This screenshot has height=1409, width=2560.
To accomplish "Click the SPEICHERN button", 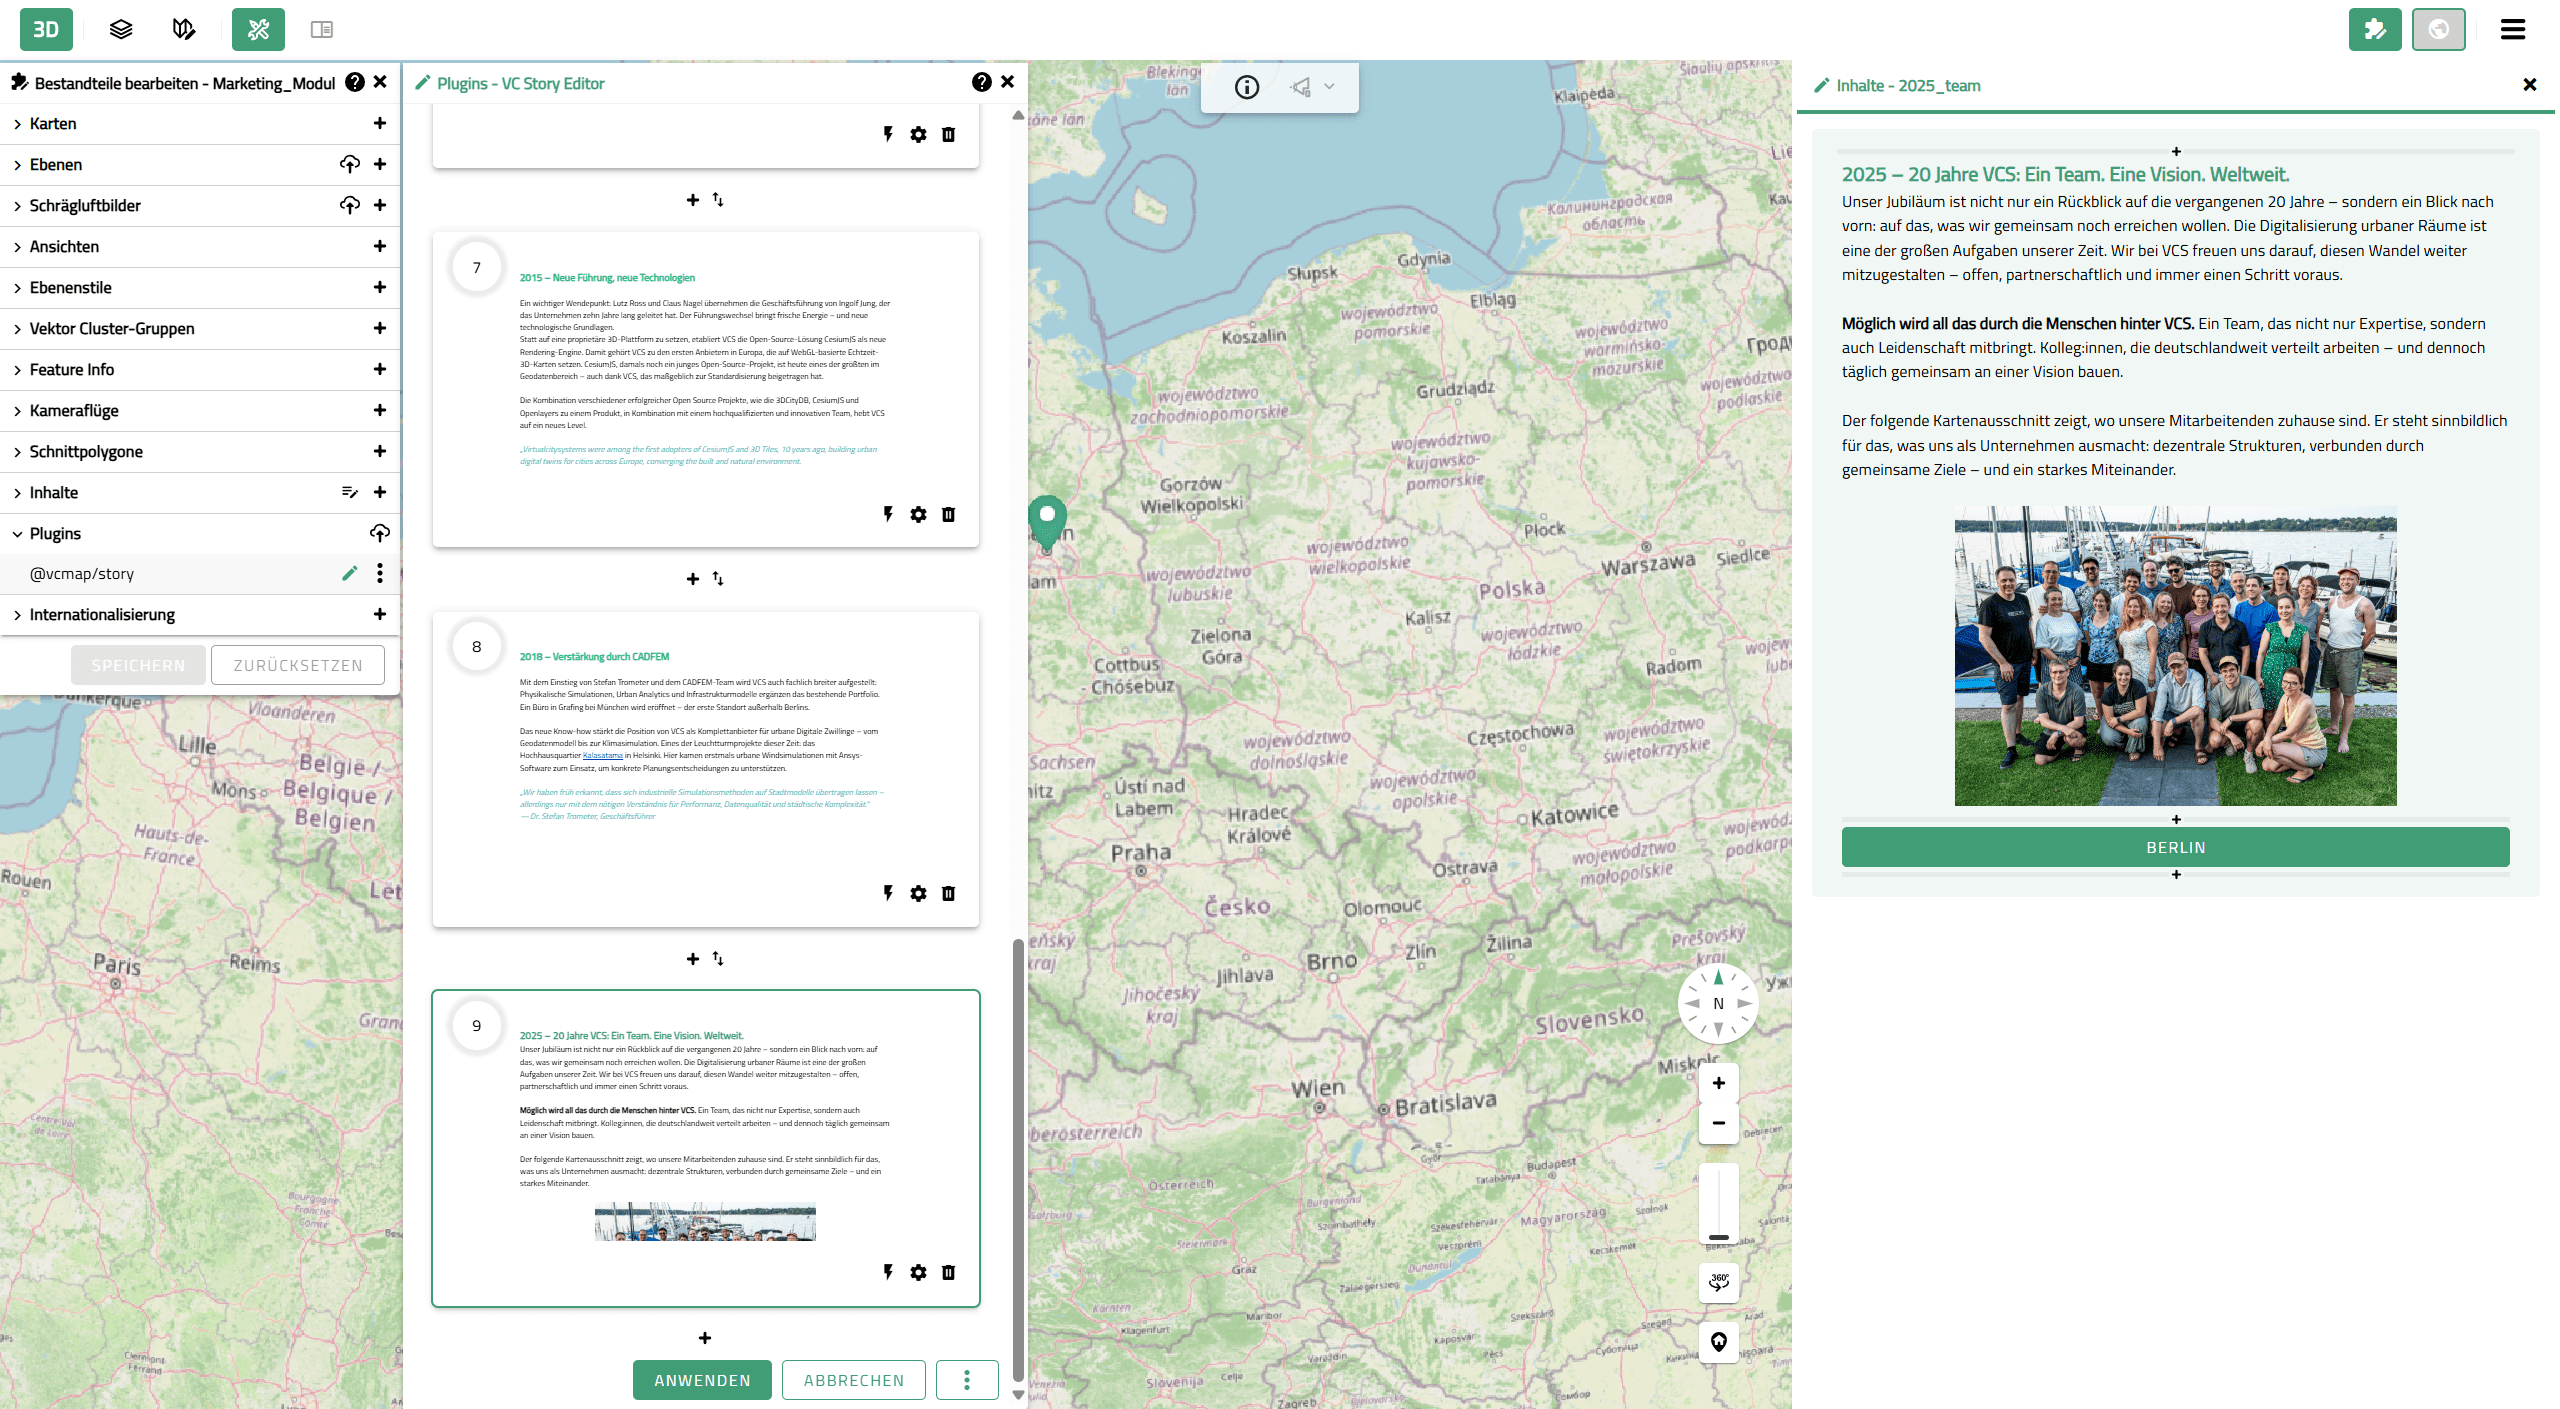I will click(x=138, y=665).
